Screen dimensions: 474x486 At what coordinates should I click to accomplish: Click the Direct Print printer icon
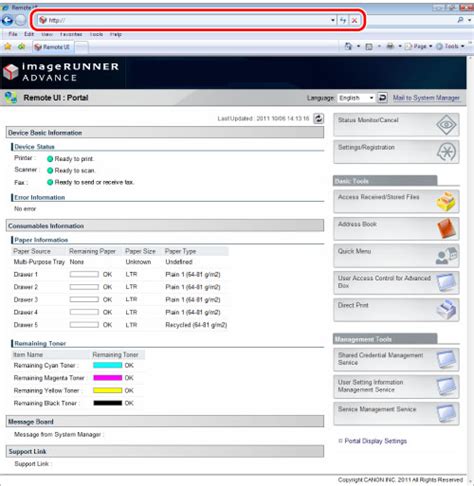pyautogui.click(x=446, y=309)
